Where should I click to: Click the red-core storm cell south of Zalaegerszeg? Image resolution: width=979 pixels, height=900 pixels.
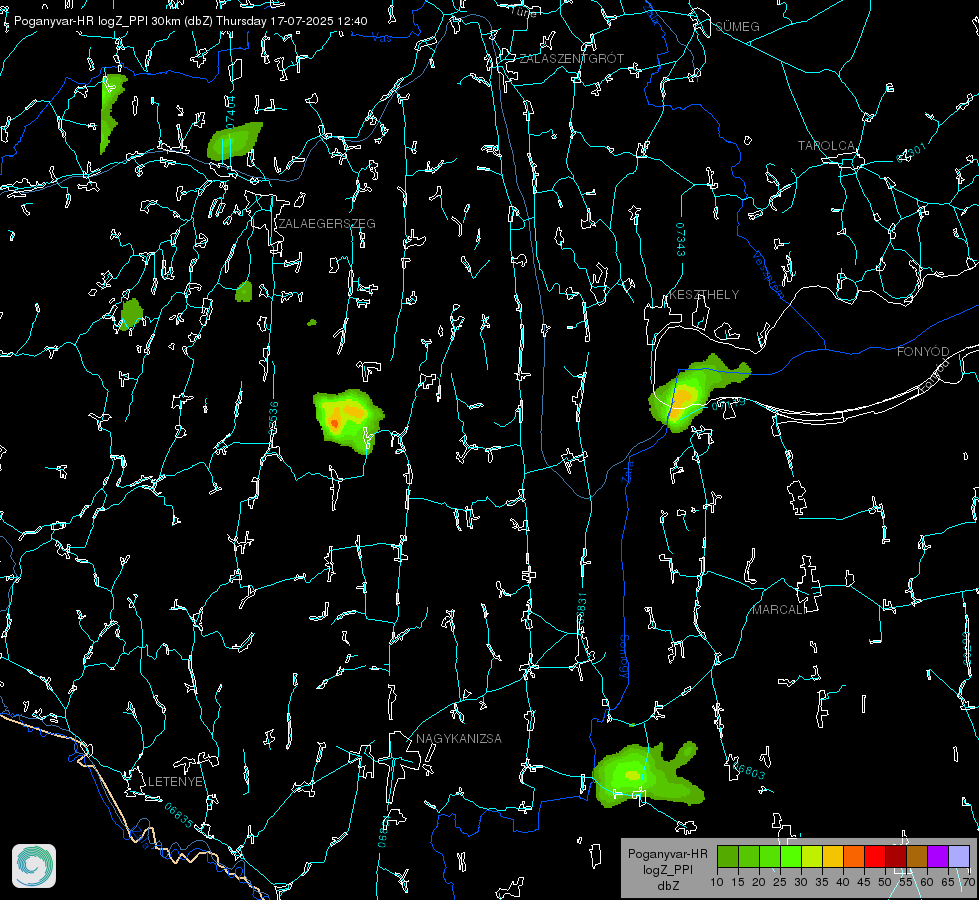pyautogui.click(x=348, y=420)
